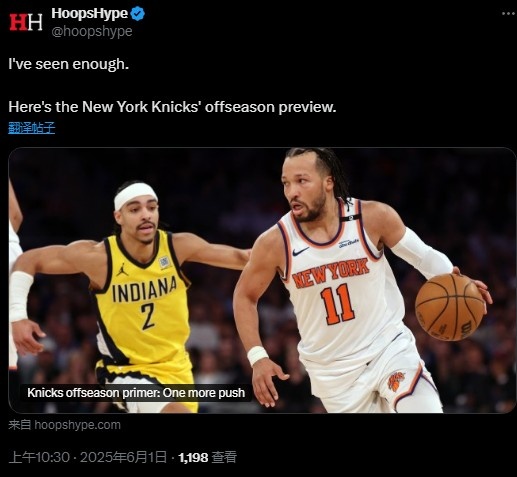Open the three-dot more options menu

point(508,14)
